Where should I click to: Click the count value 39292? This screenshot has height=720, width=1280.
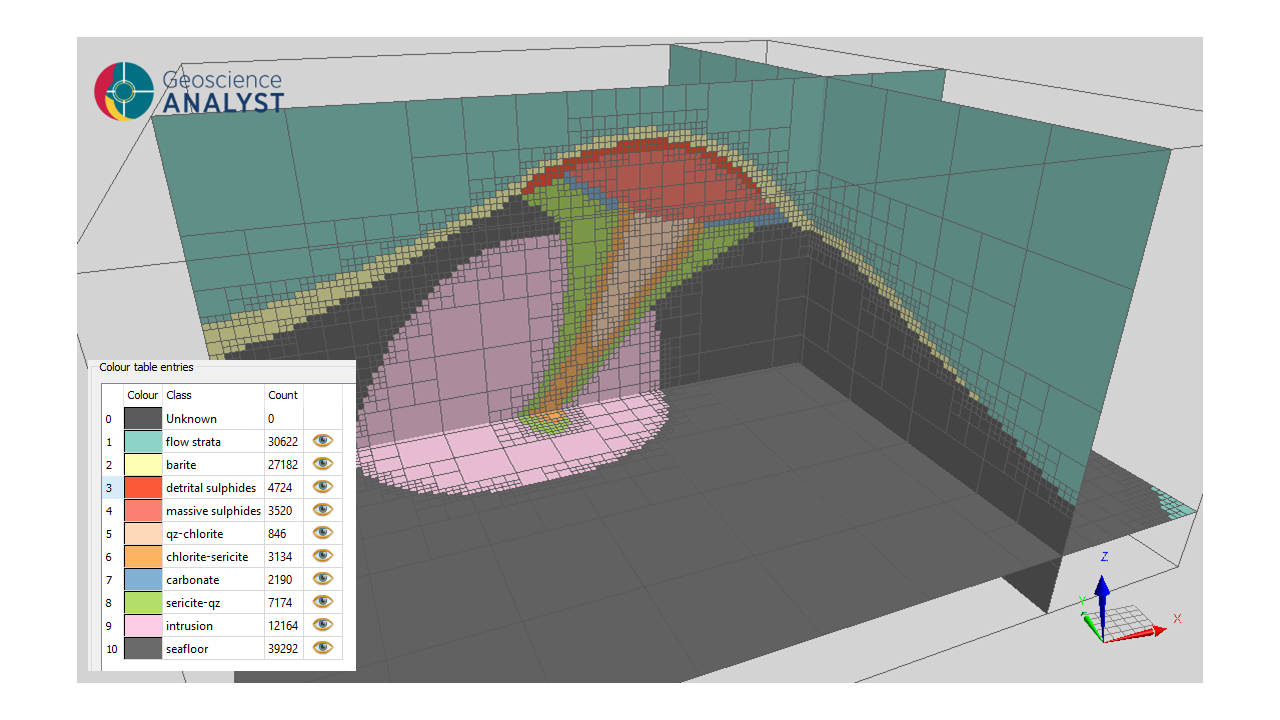click(x=284, y=649)
